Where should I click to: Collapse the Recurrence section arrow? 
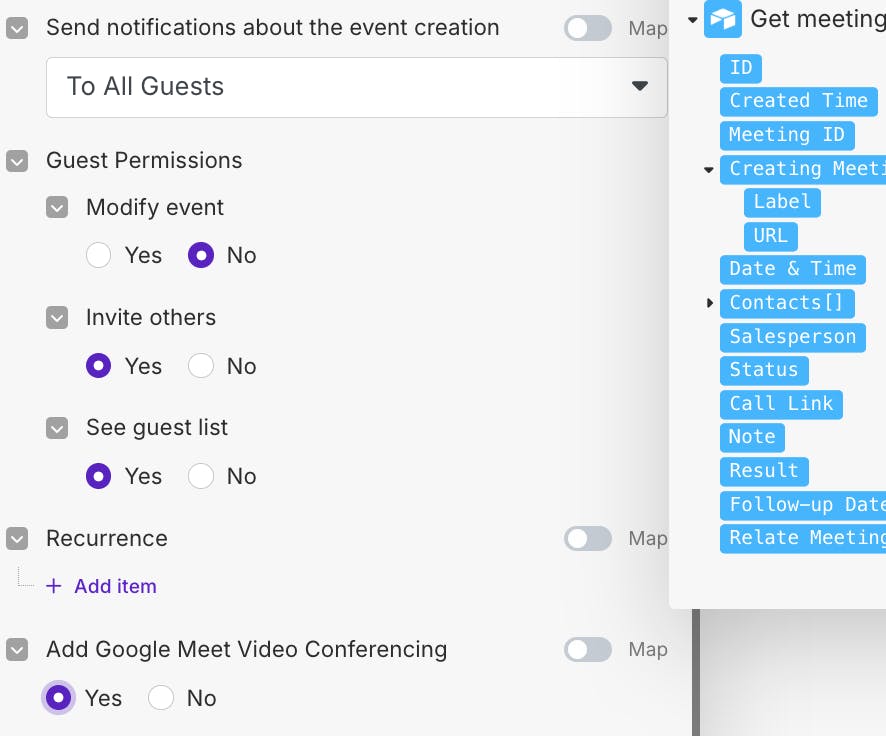(17, 539)
